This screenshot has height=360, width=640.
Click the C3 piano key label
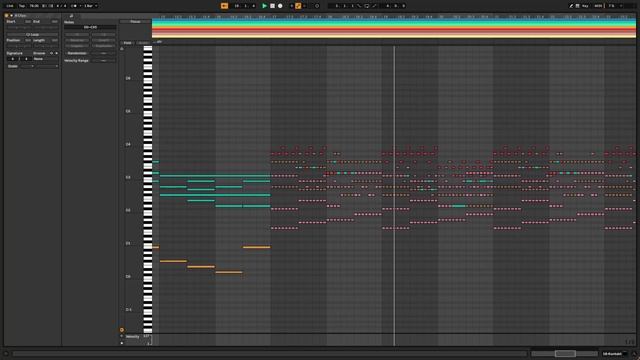click(x=128, y=178)
